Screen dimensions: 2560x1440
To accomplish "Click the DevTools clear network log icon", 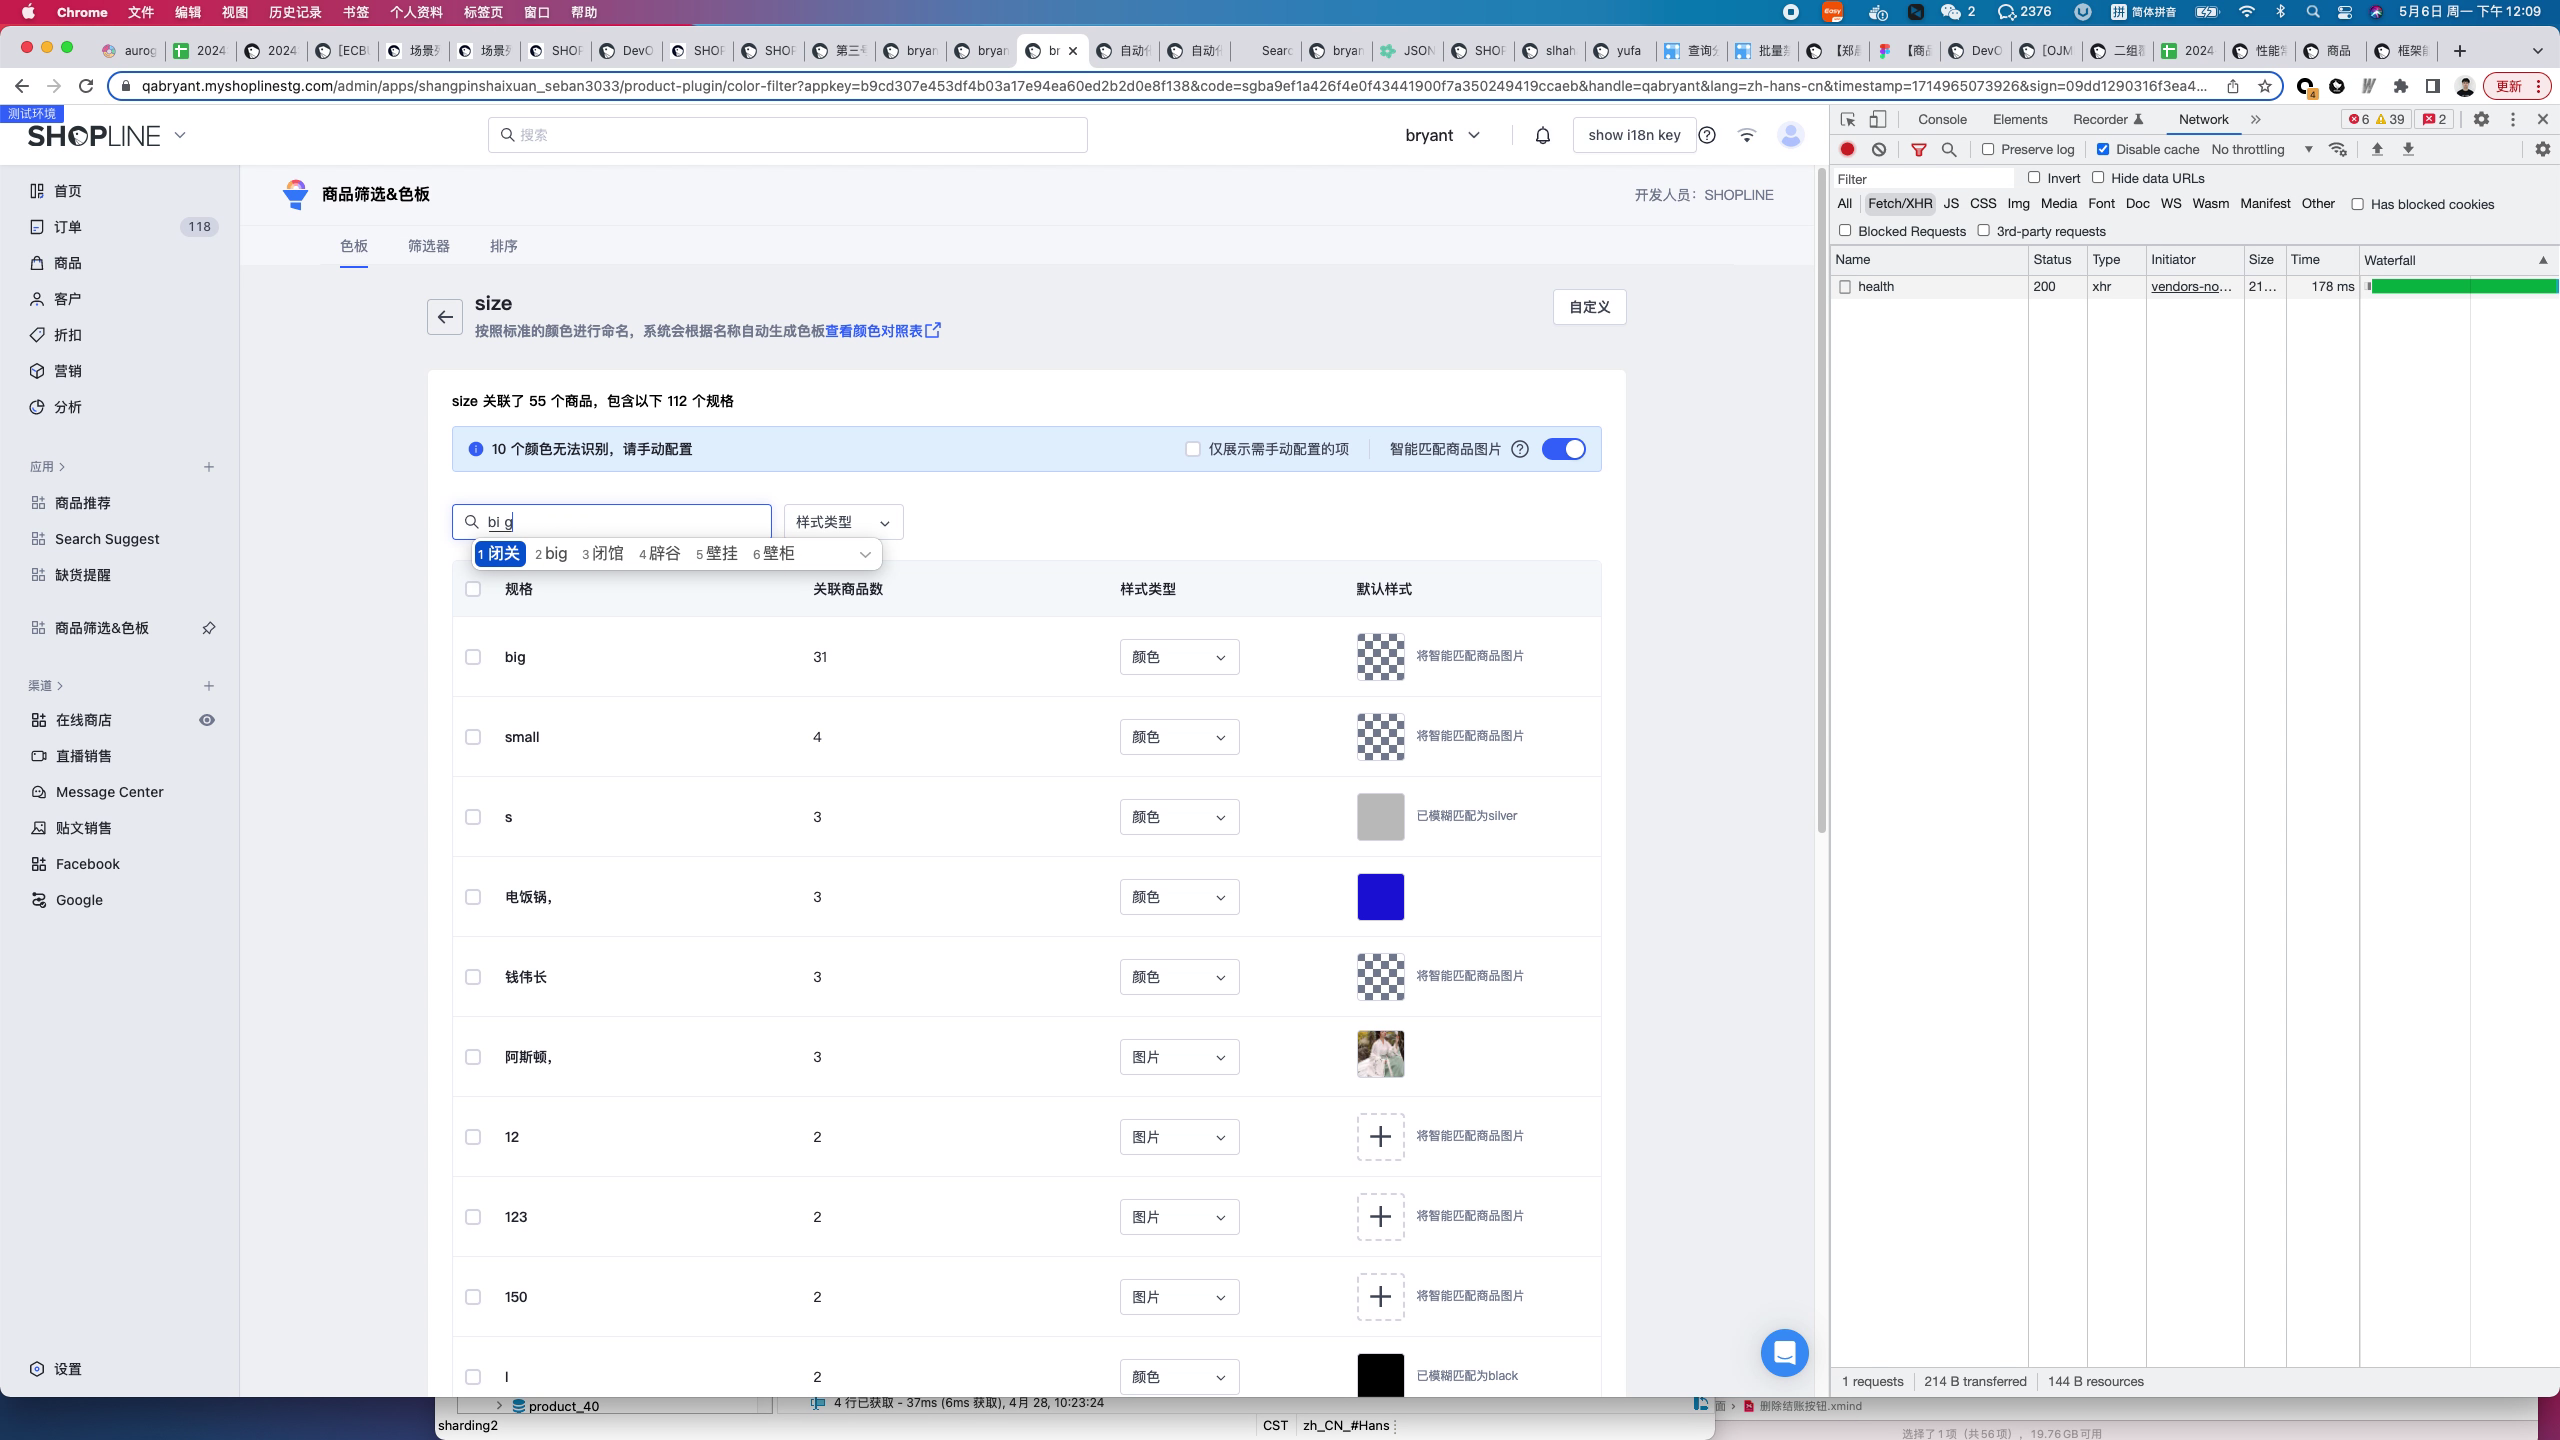I will click(1879, 149).
